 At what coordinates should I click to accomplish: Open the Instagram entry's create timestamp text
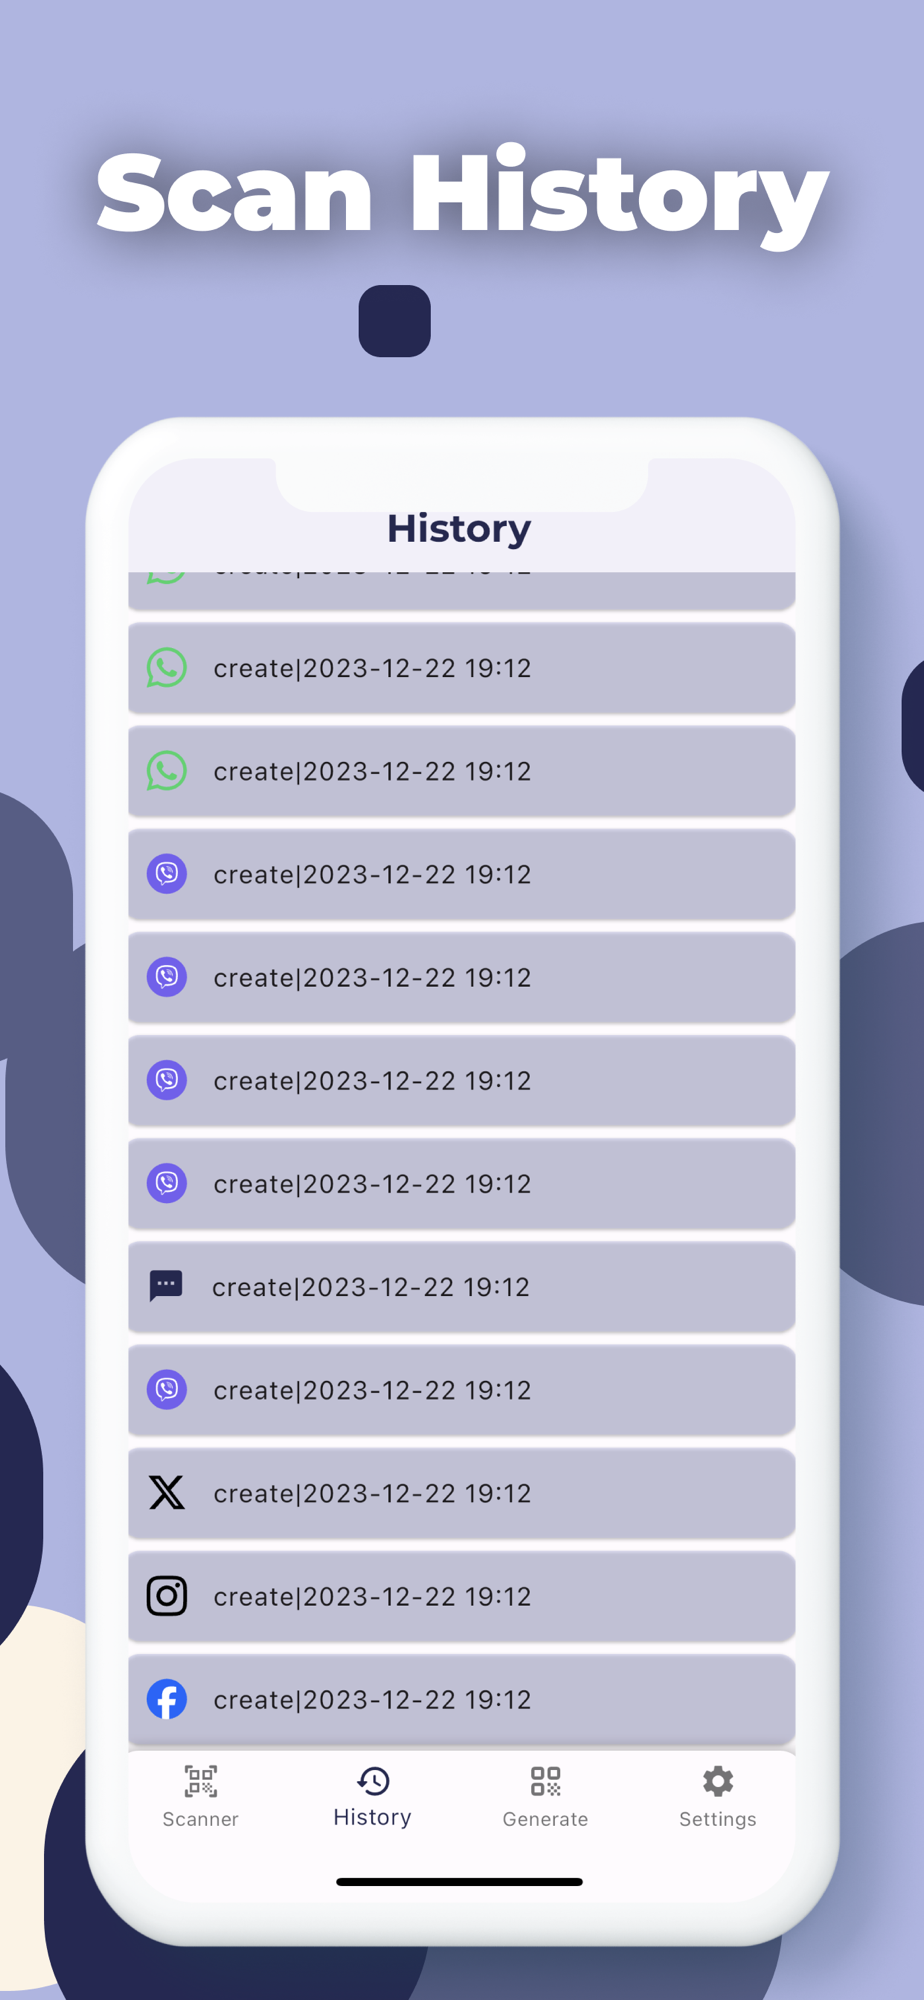[x=372, y=1597]
